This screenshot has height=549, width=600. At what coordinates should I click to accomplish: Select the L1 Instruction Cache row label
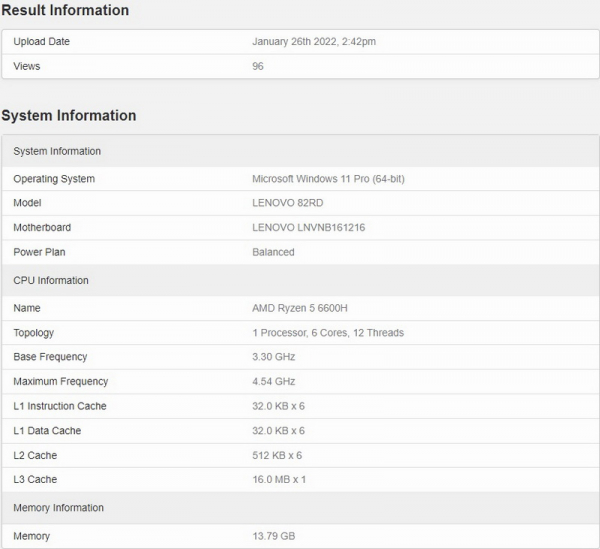(60, 406)
